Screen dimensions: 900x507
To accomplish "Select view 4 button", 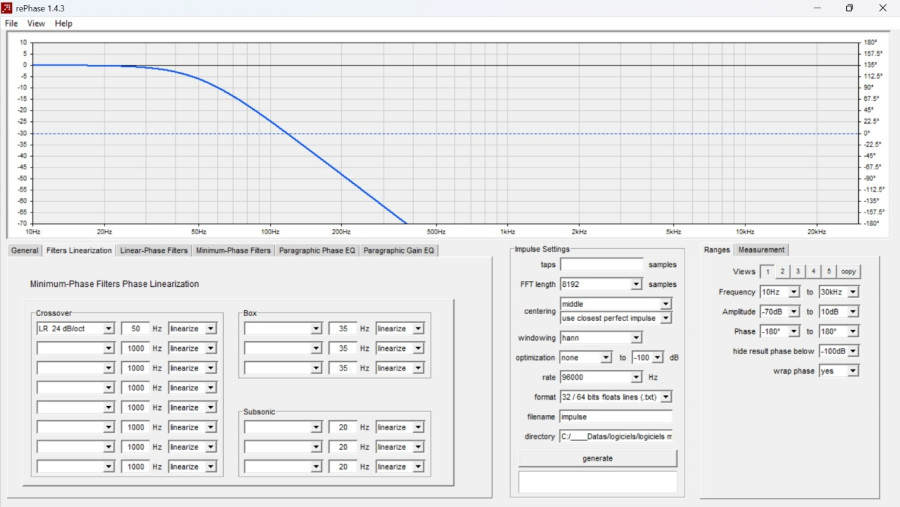I will 813,272.
